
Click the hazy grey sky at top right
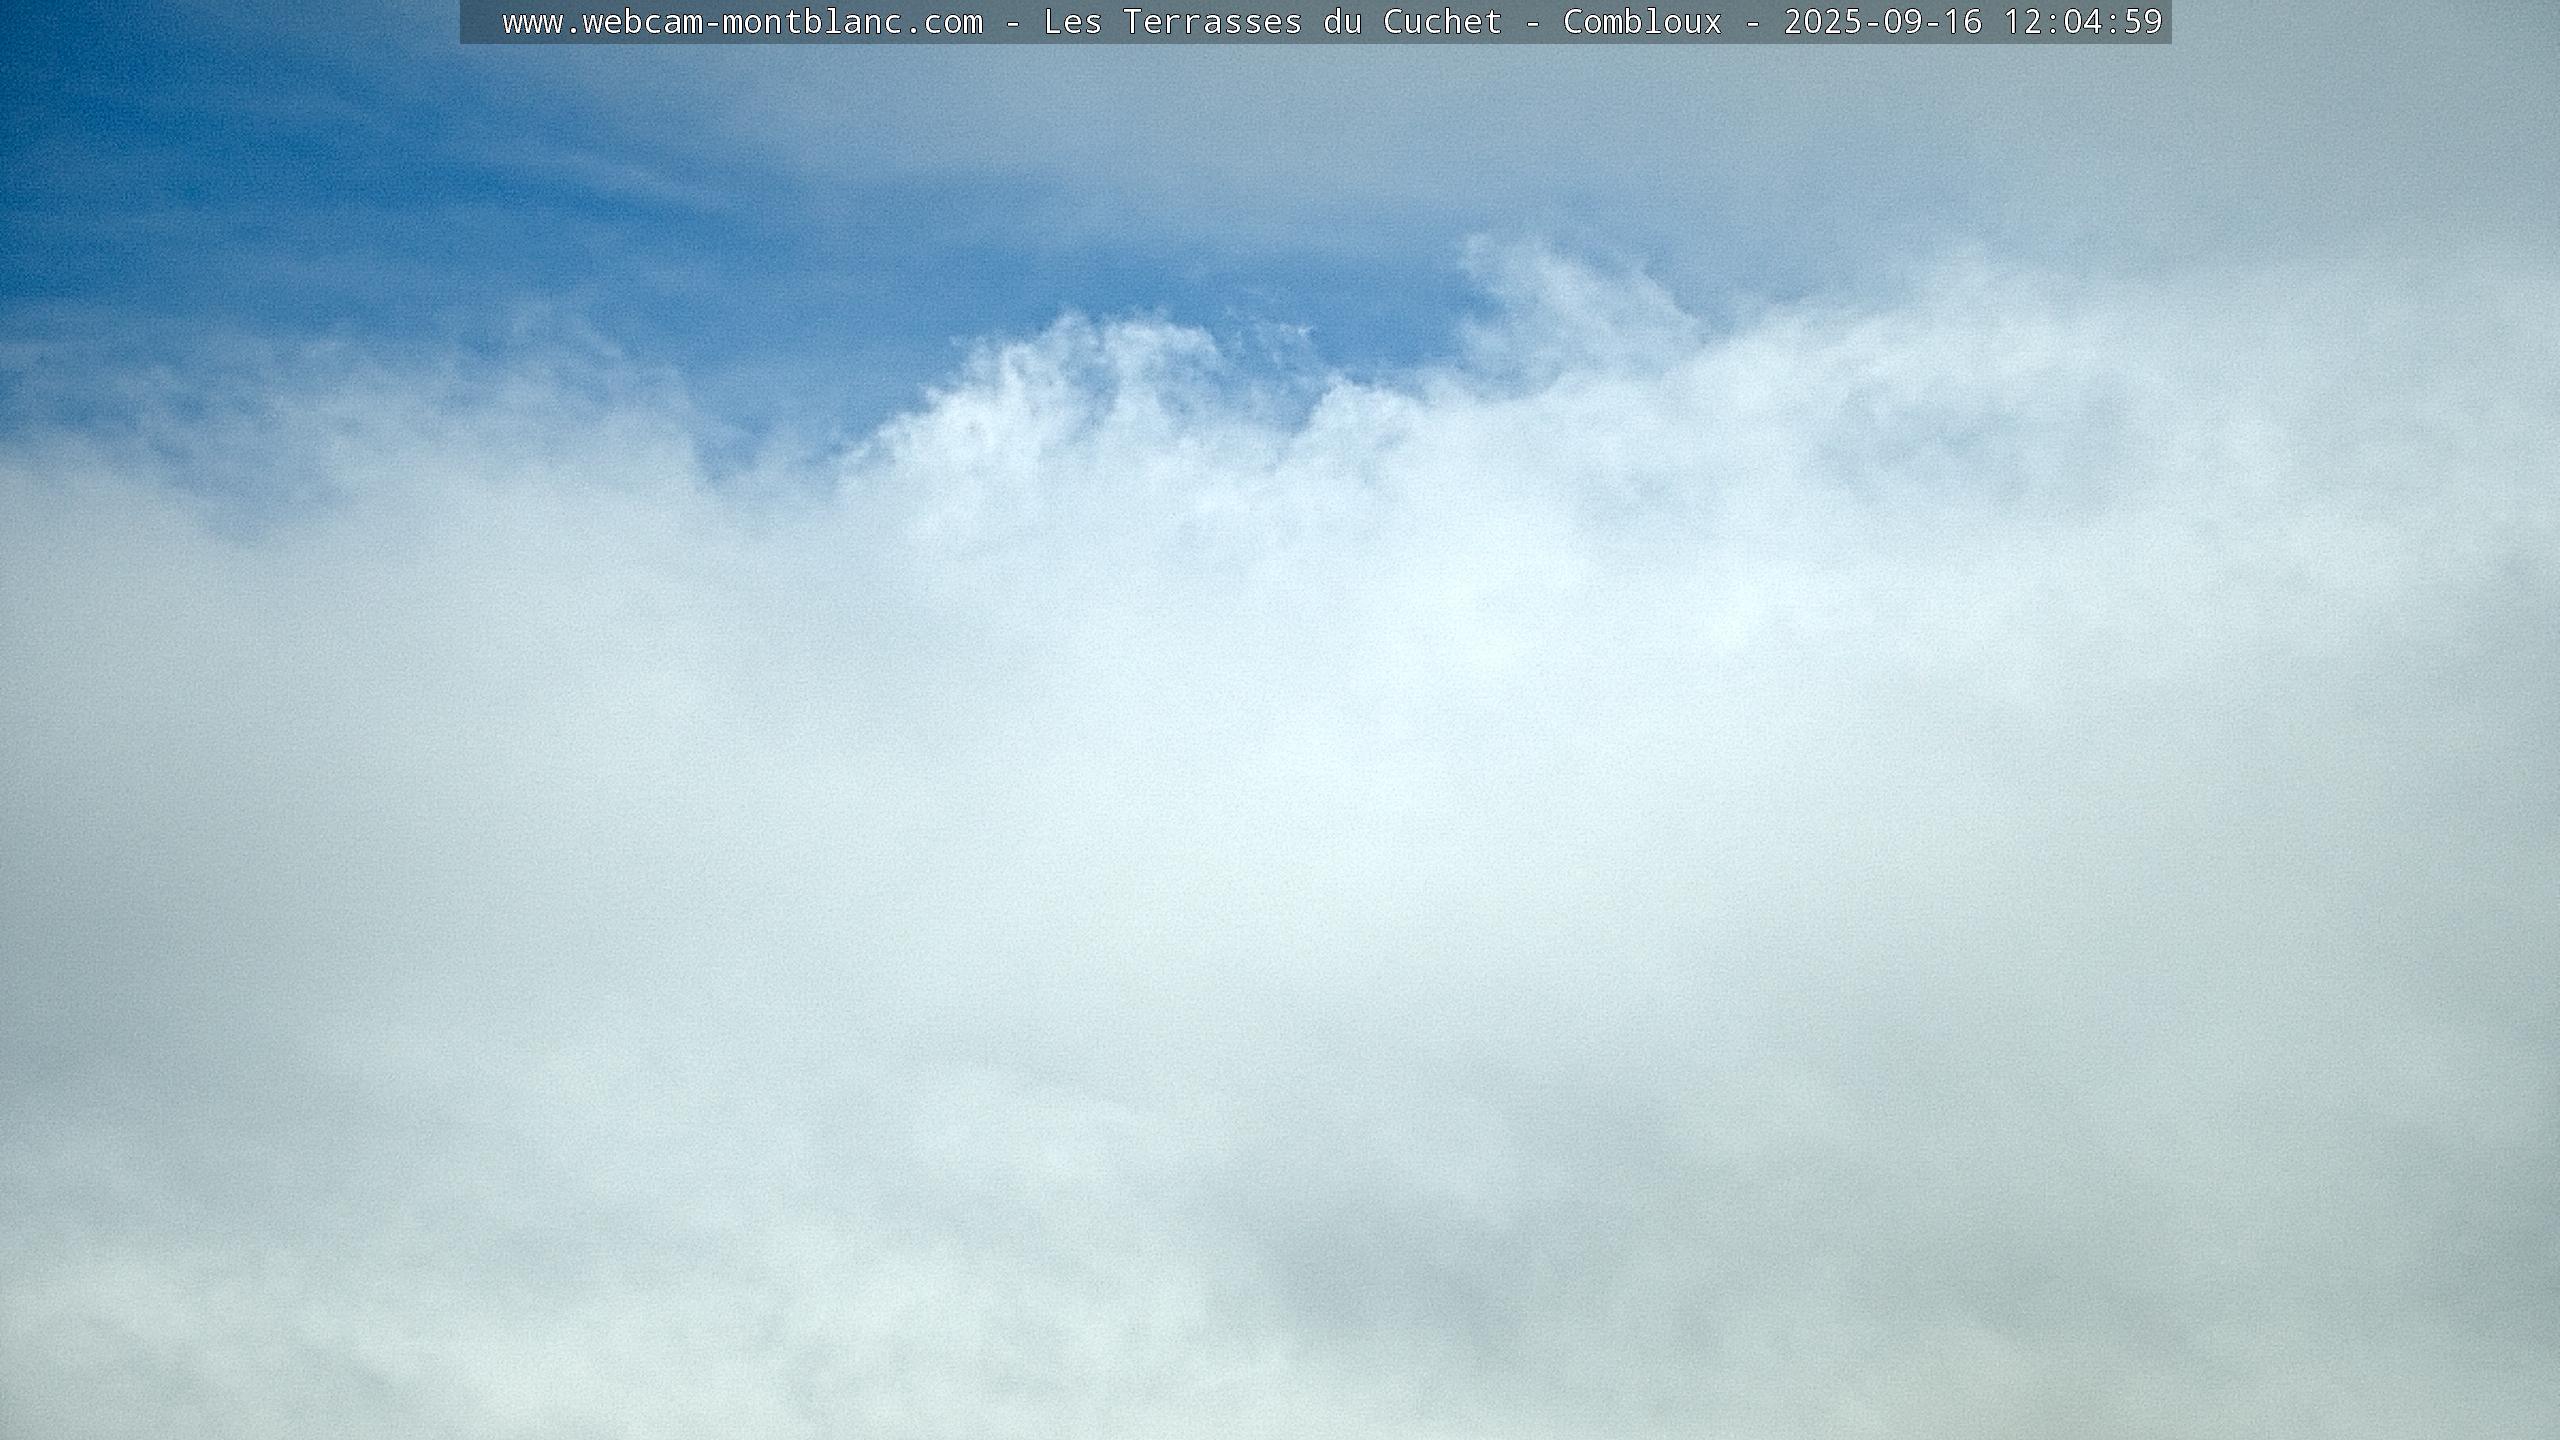tap(2350, 130)
